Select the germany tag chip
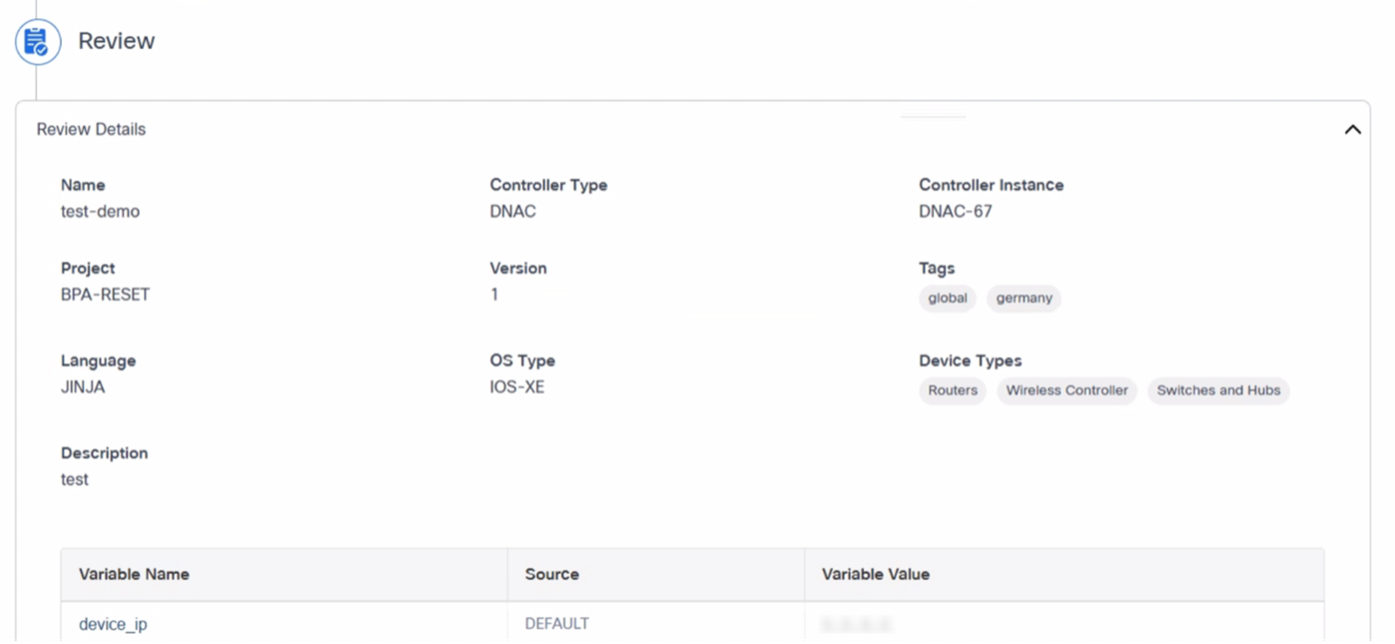 tap(1023, 298)
